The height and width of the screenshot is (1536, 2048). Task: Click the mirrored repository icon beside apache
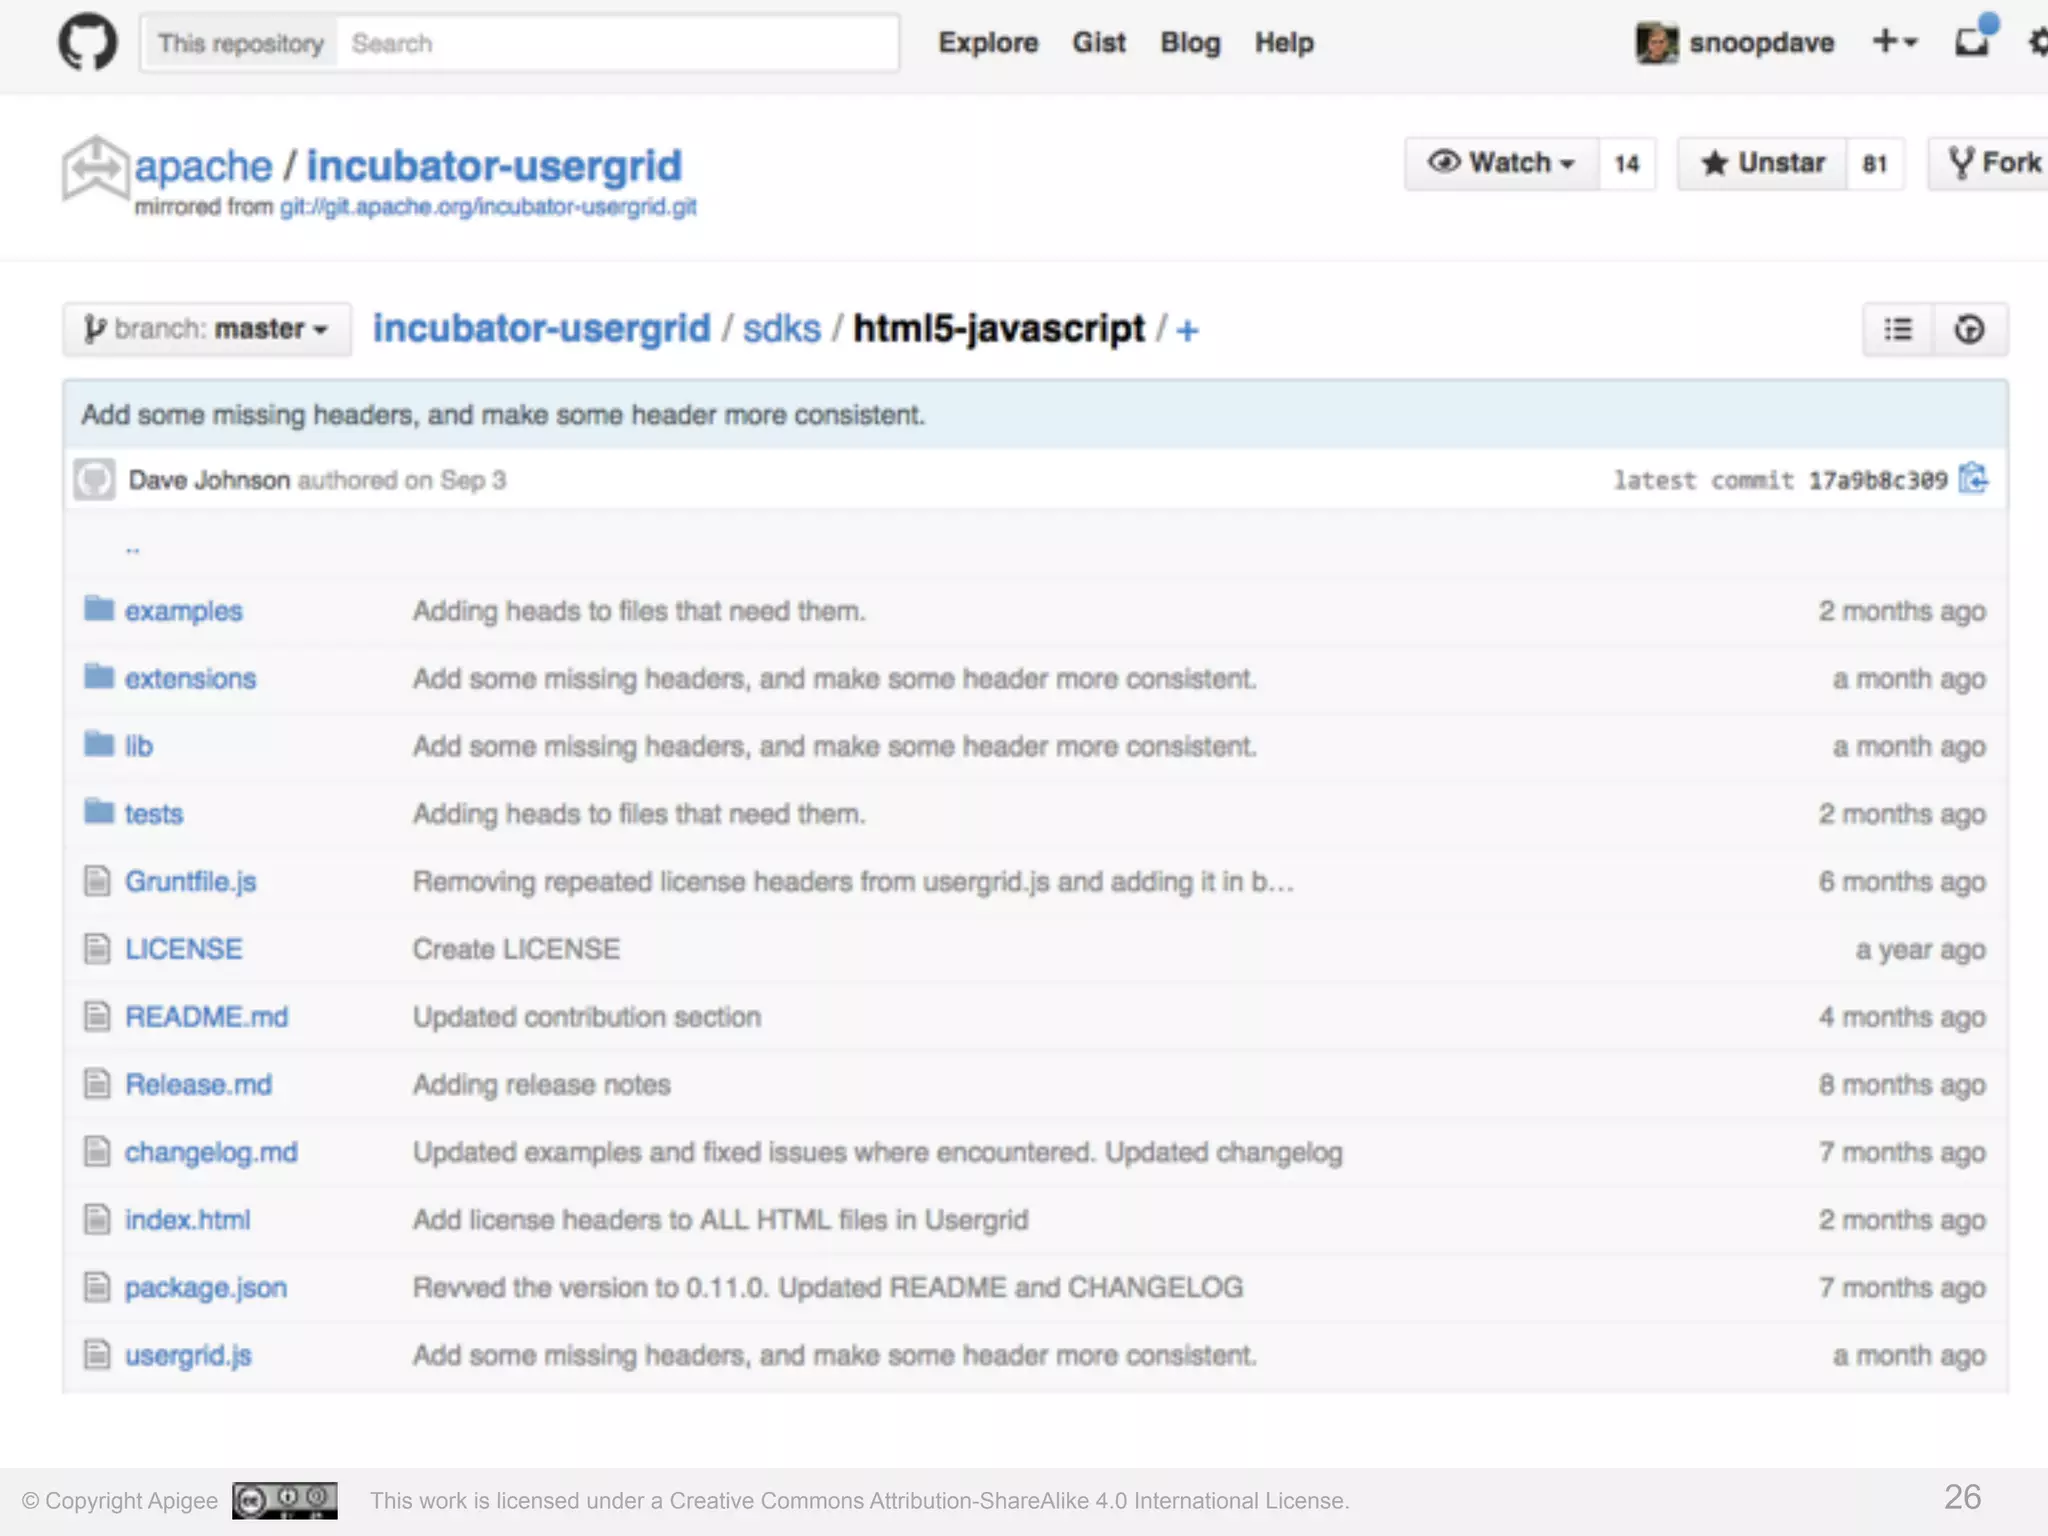[x=95, y=167]
